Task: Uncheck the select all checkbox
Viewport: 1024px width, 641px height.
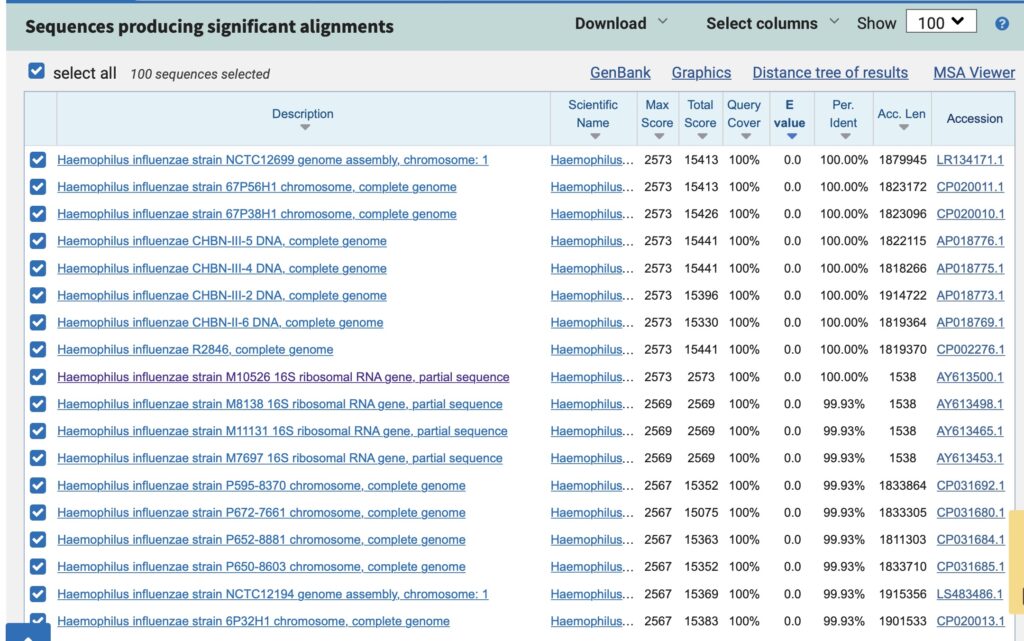Action: (37, 71)
